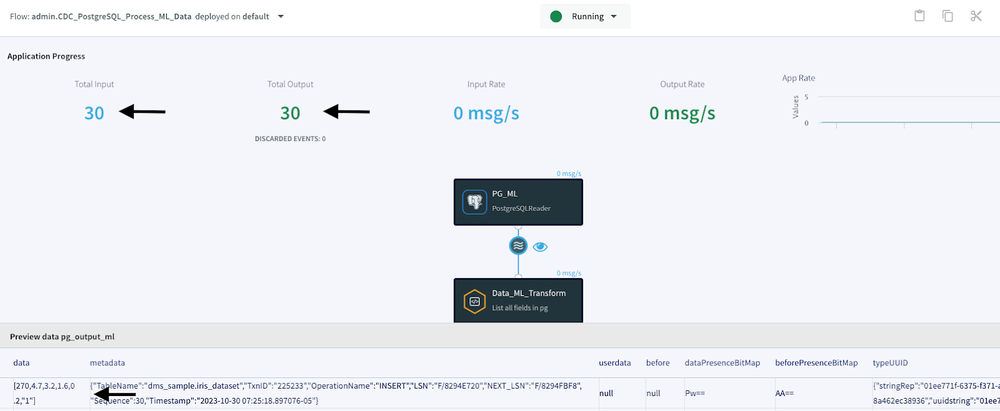Click the green running status indicator
The width and height of the screenshot is (1000, 411).
point(556,17)
